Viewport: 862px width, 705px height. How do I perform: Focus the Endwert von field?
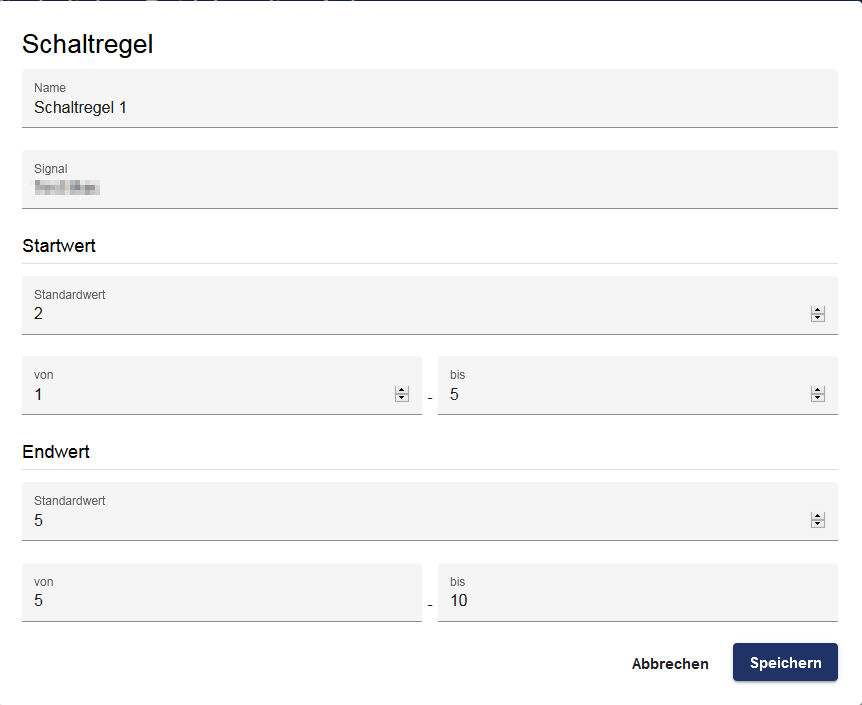tap(222, 592)
